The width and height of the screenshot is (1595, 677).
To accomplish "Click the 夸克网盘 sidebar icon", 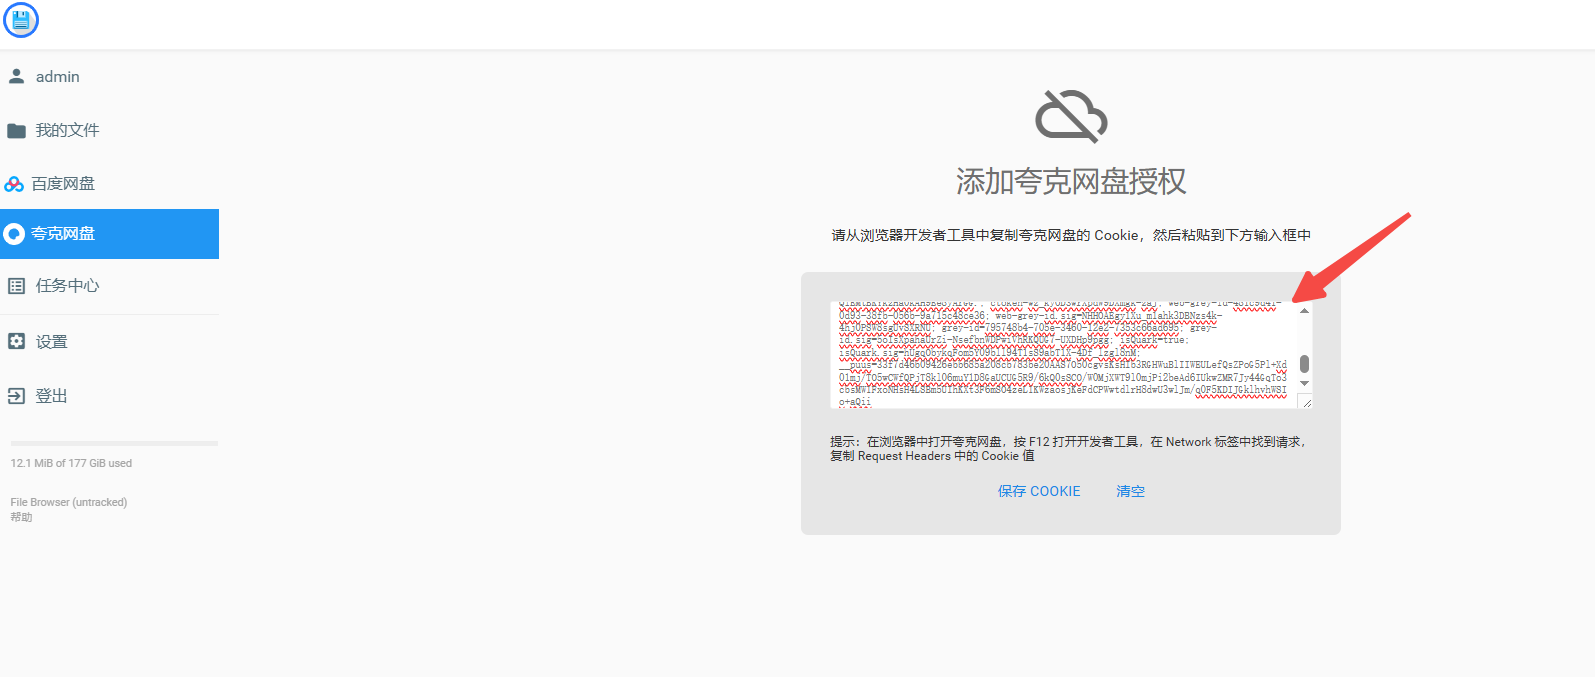I will (14, 234).
